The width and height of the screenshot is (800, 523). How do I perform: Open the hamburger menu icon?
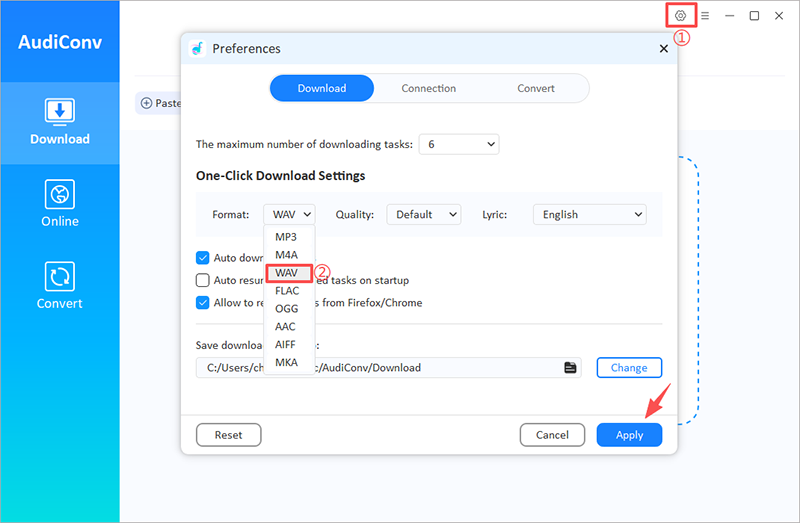pos(705,16)
